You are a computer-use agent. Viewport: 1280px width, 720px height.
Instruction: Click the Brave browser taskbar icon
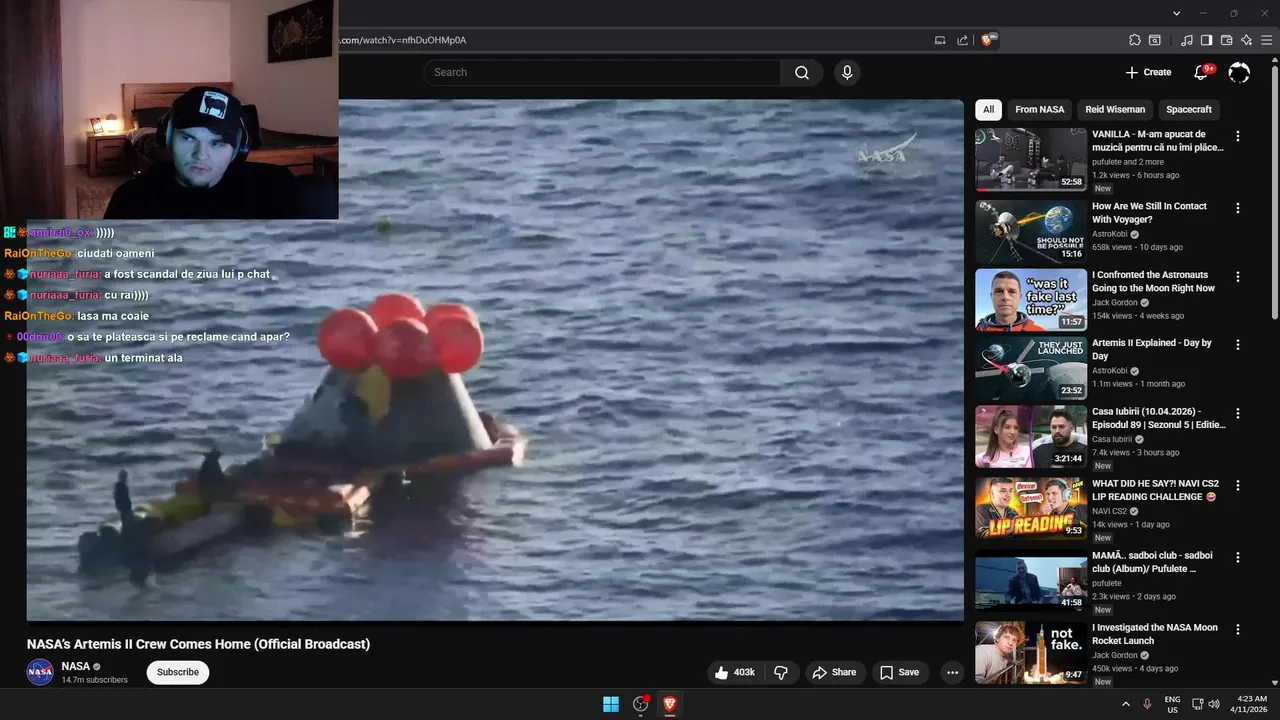[670, 704]
